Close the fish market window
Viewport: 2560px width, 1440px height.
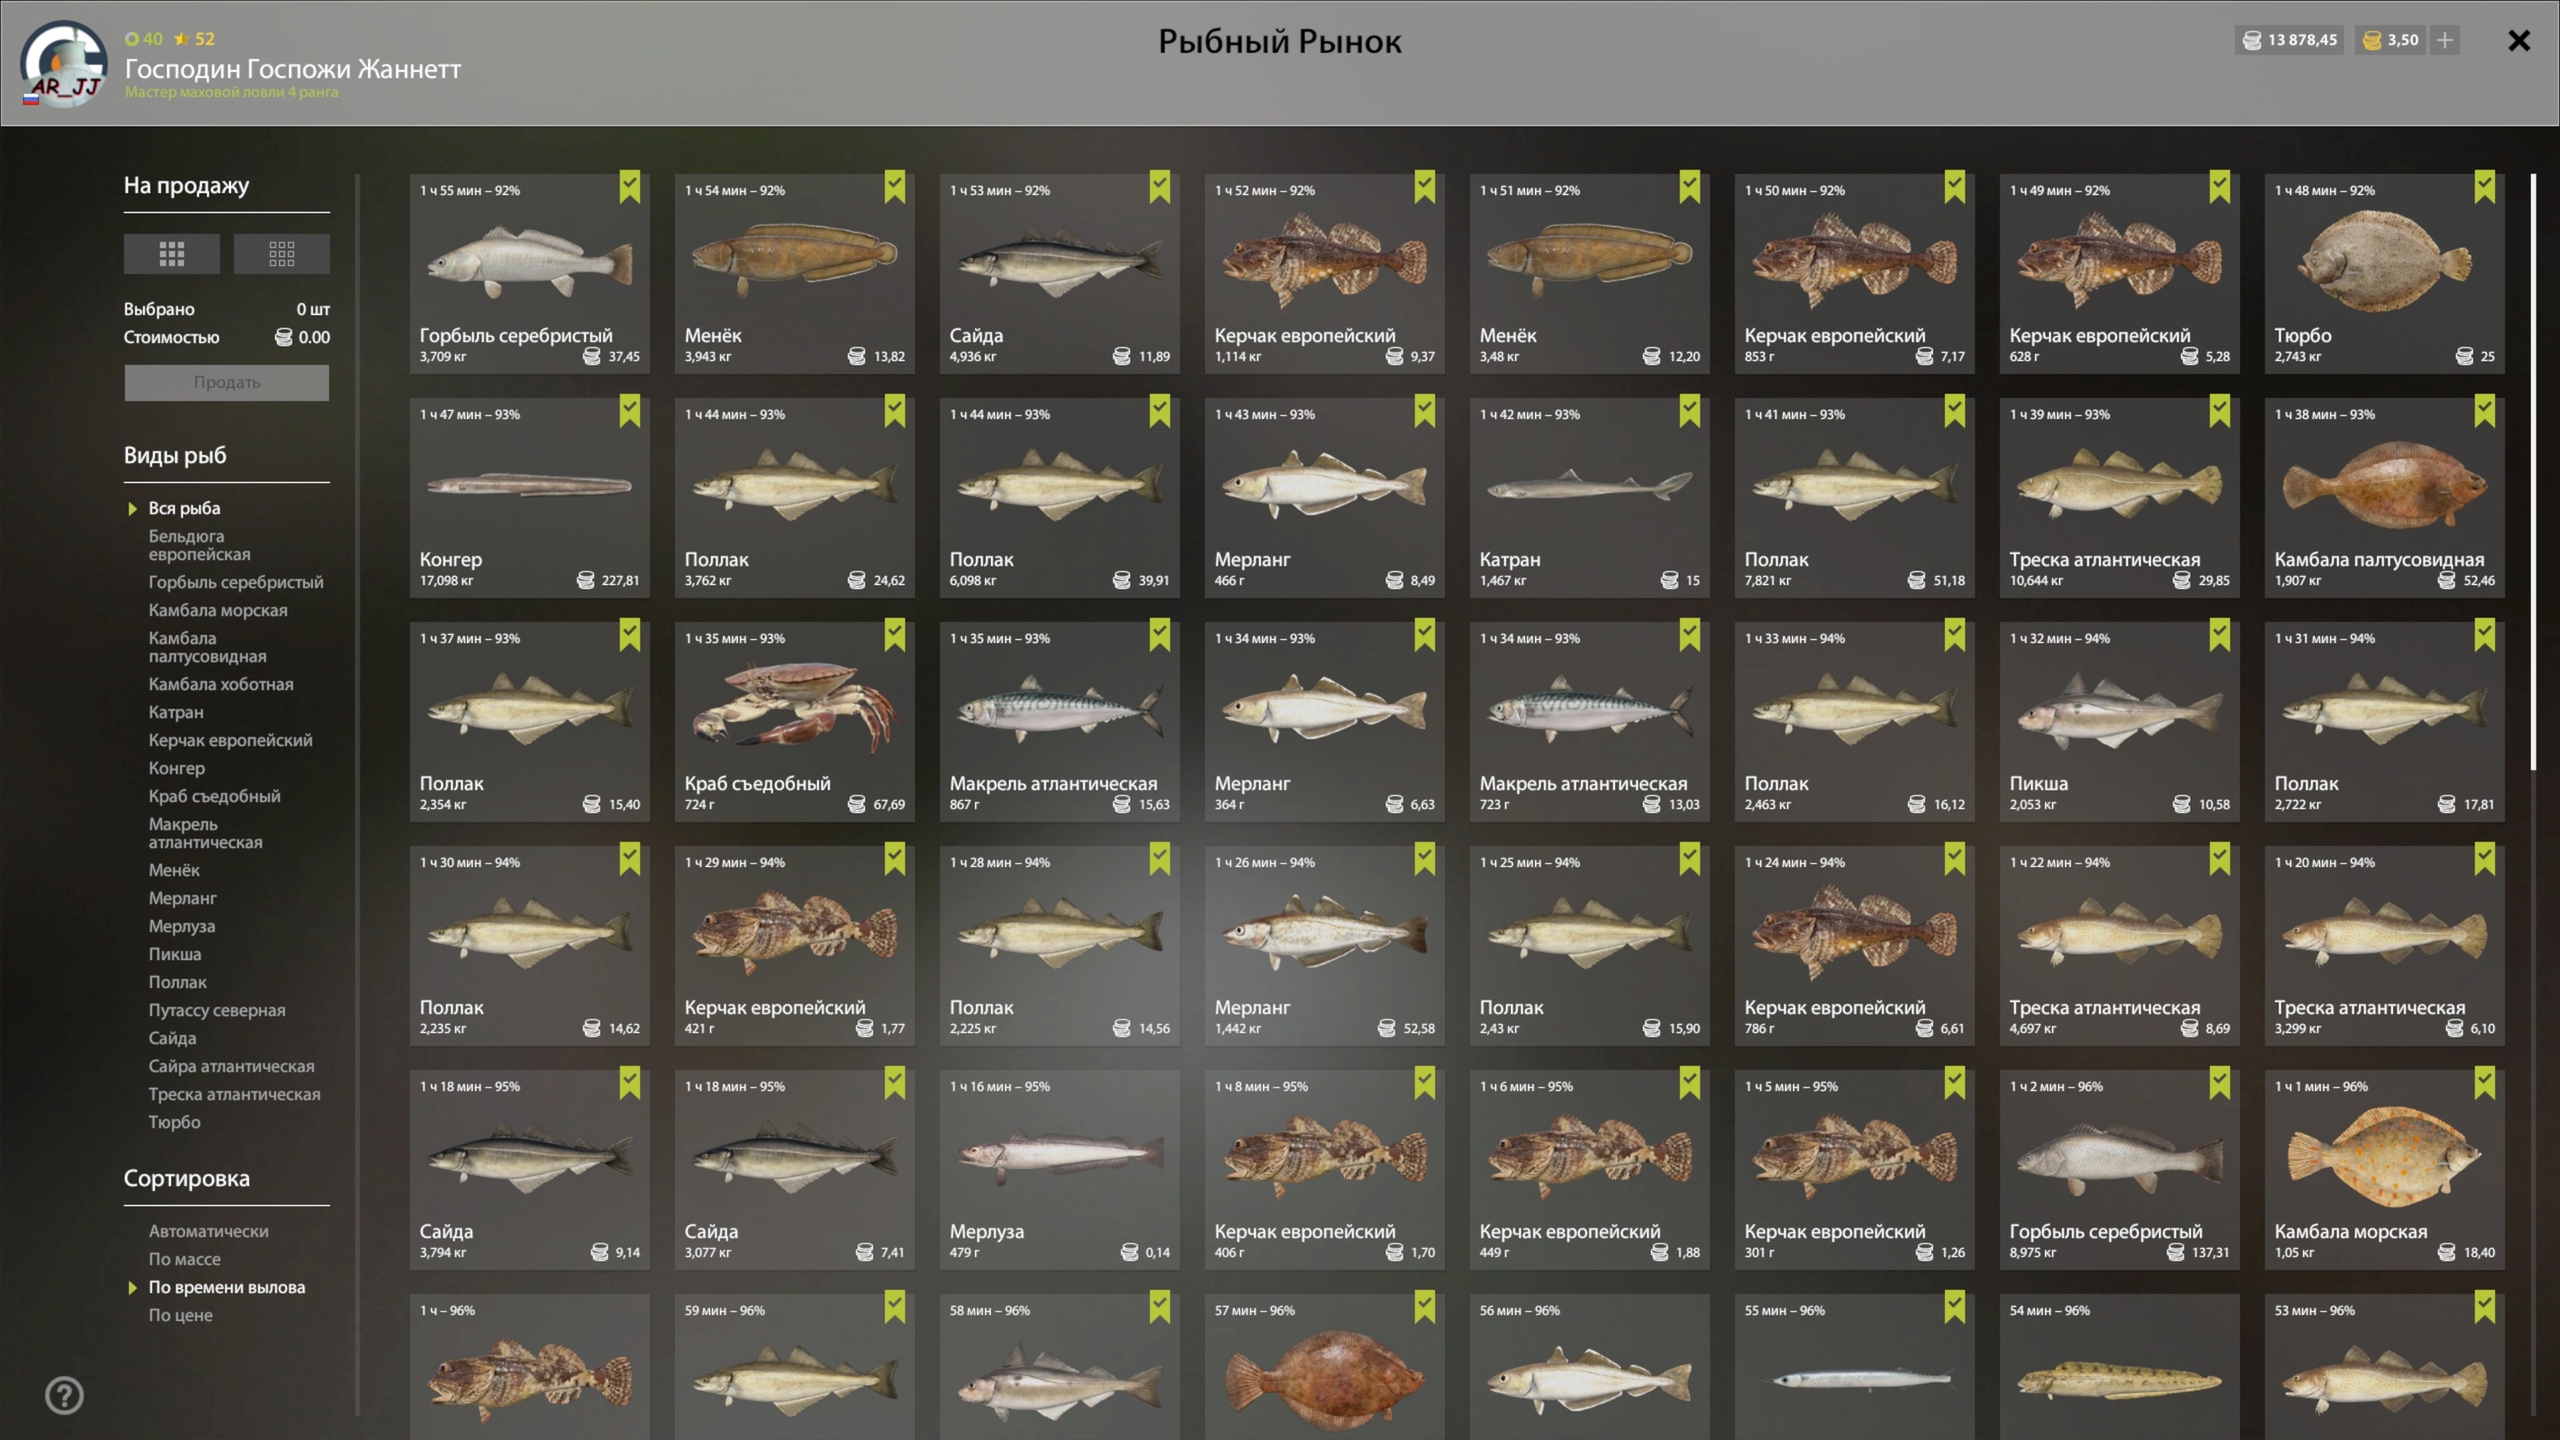2519,41
